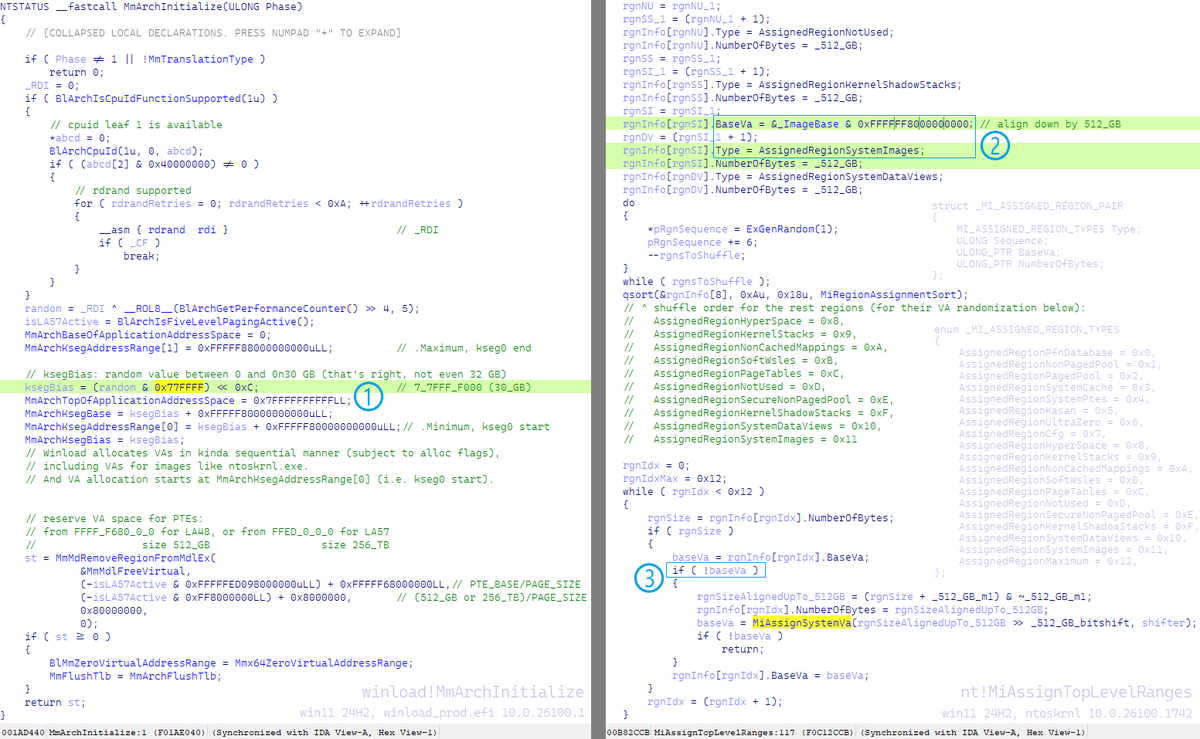The height and width of the screenshot is (739, 1200).
Task: Click 'rgnDV = (rgnSI_1 + 1);' line
Action: 691,137
